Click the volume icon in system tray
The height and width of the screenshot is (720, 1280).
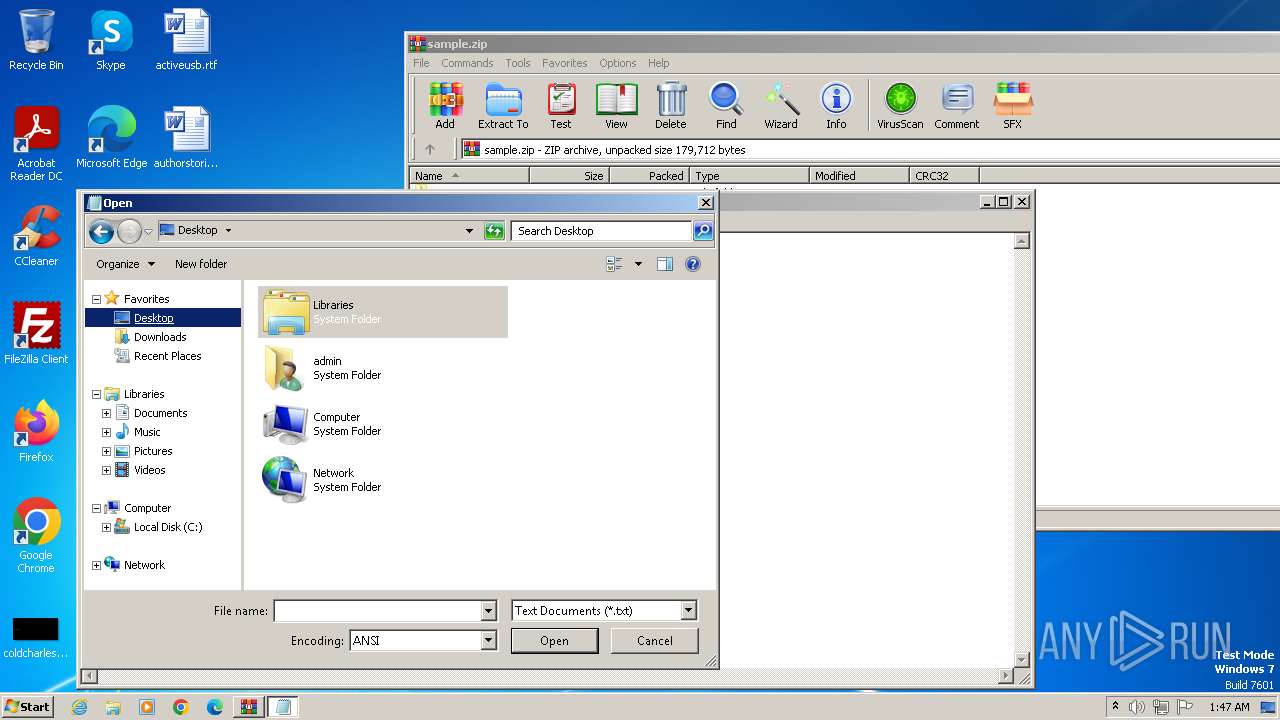pyautogui.click(x=1137, y=707)
